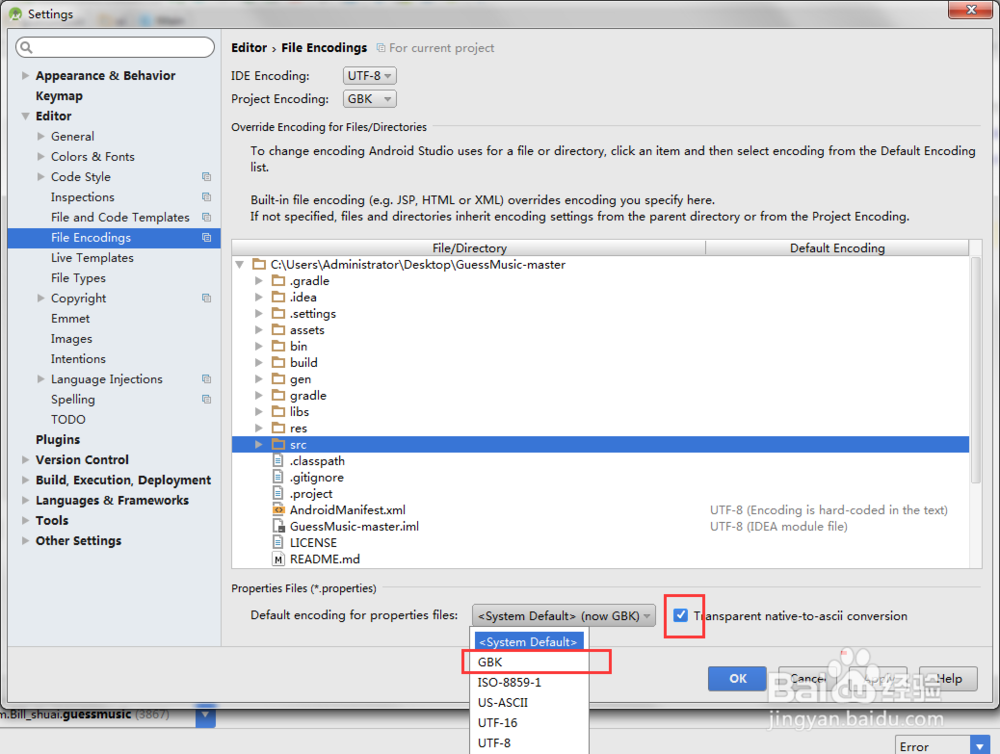This screenshot has width=1000, height=754.
Task: Click the OK button
Action: pos(737,679)
